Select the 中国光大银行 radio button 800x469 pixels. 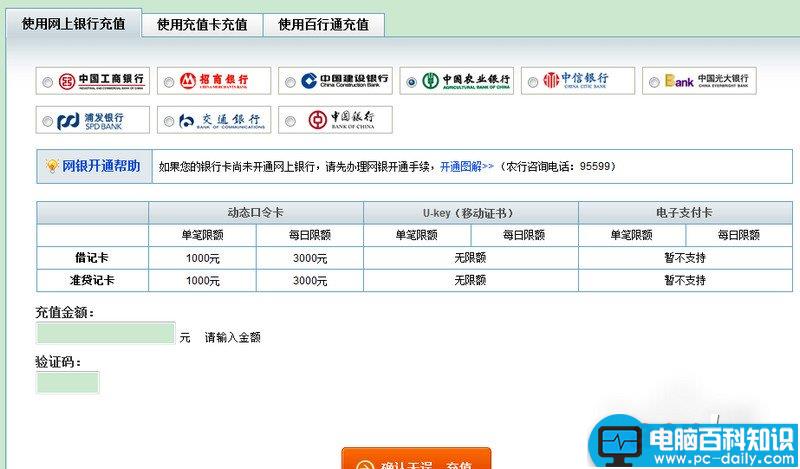tap(654, 82)
